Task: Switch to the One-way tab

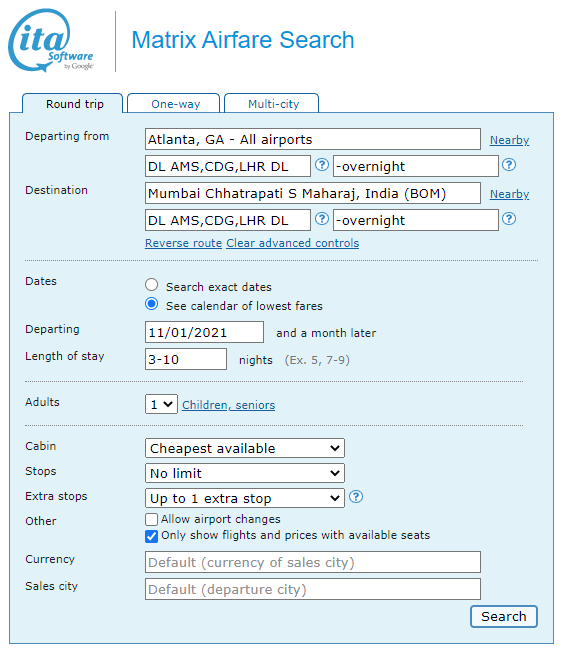Action: 174,104
